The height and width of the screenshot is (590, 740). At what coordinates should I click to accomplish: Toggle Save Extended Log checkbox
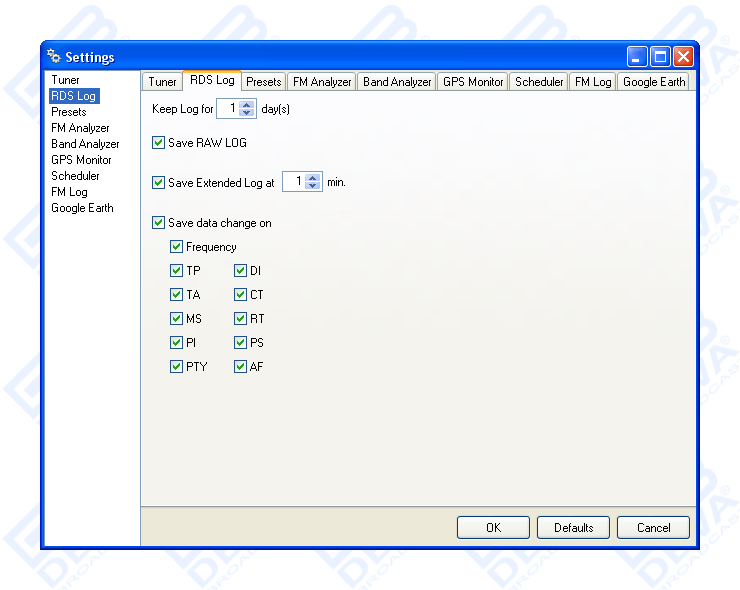[158, 183]
